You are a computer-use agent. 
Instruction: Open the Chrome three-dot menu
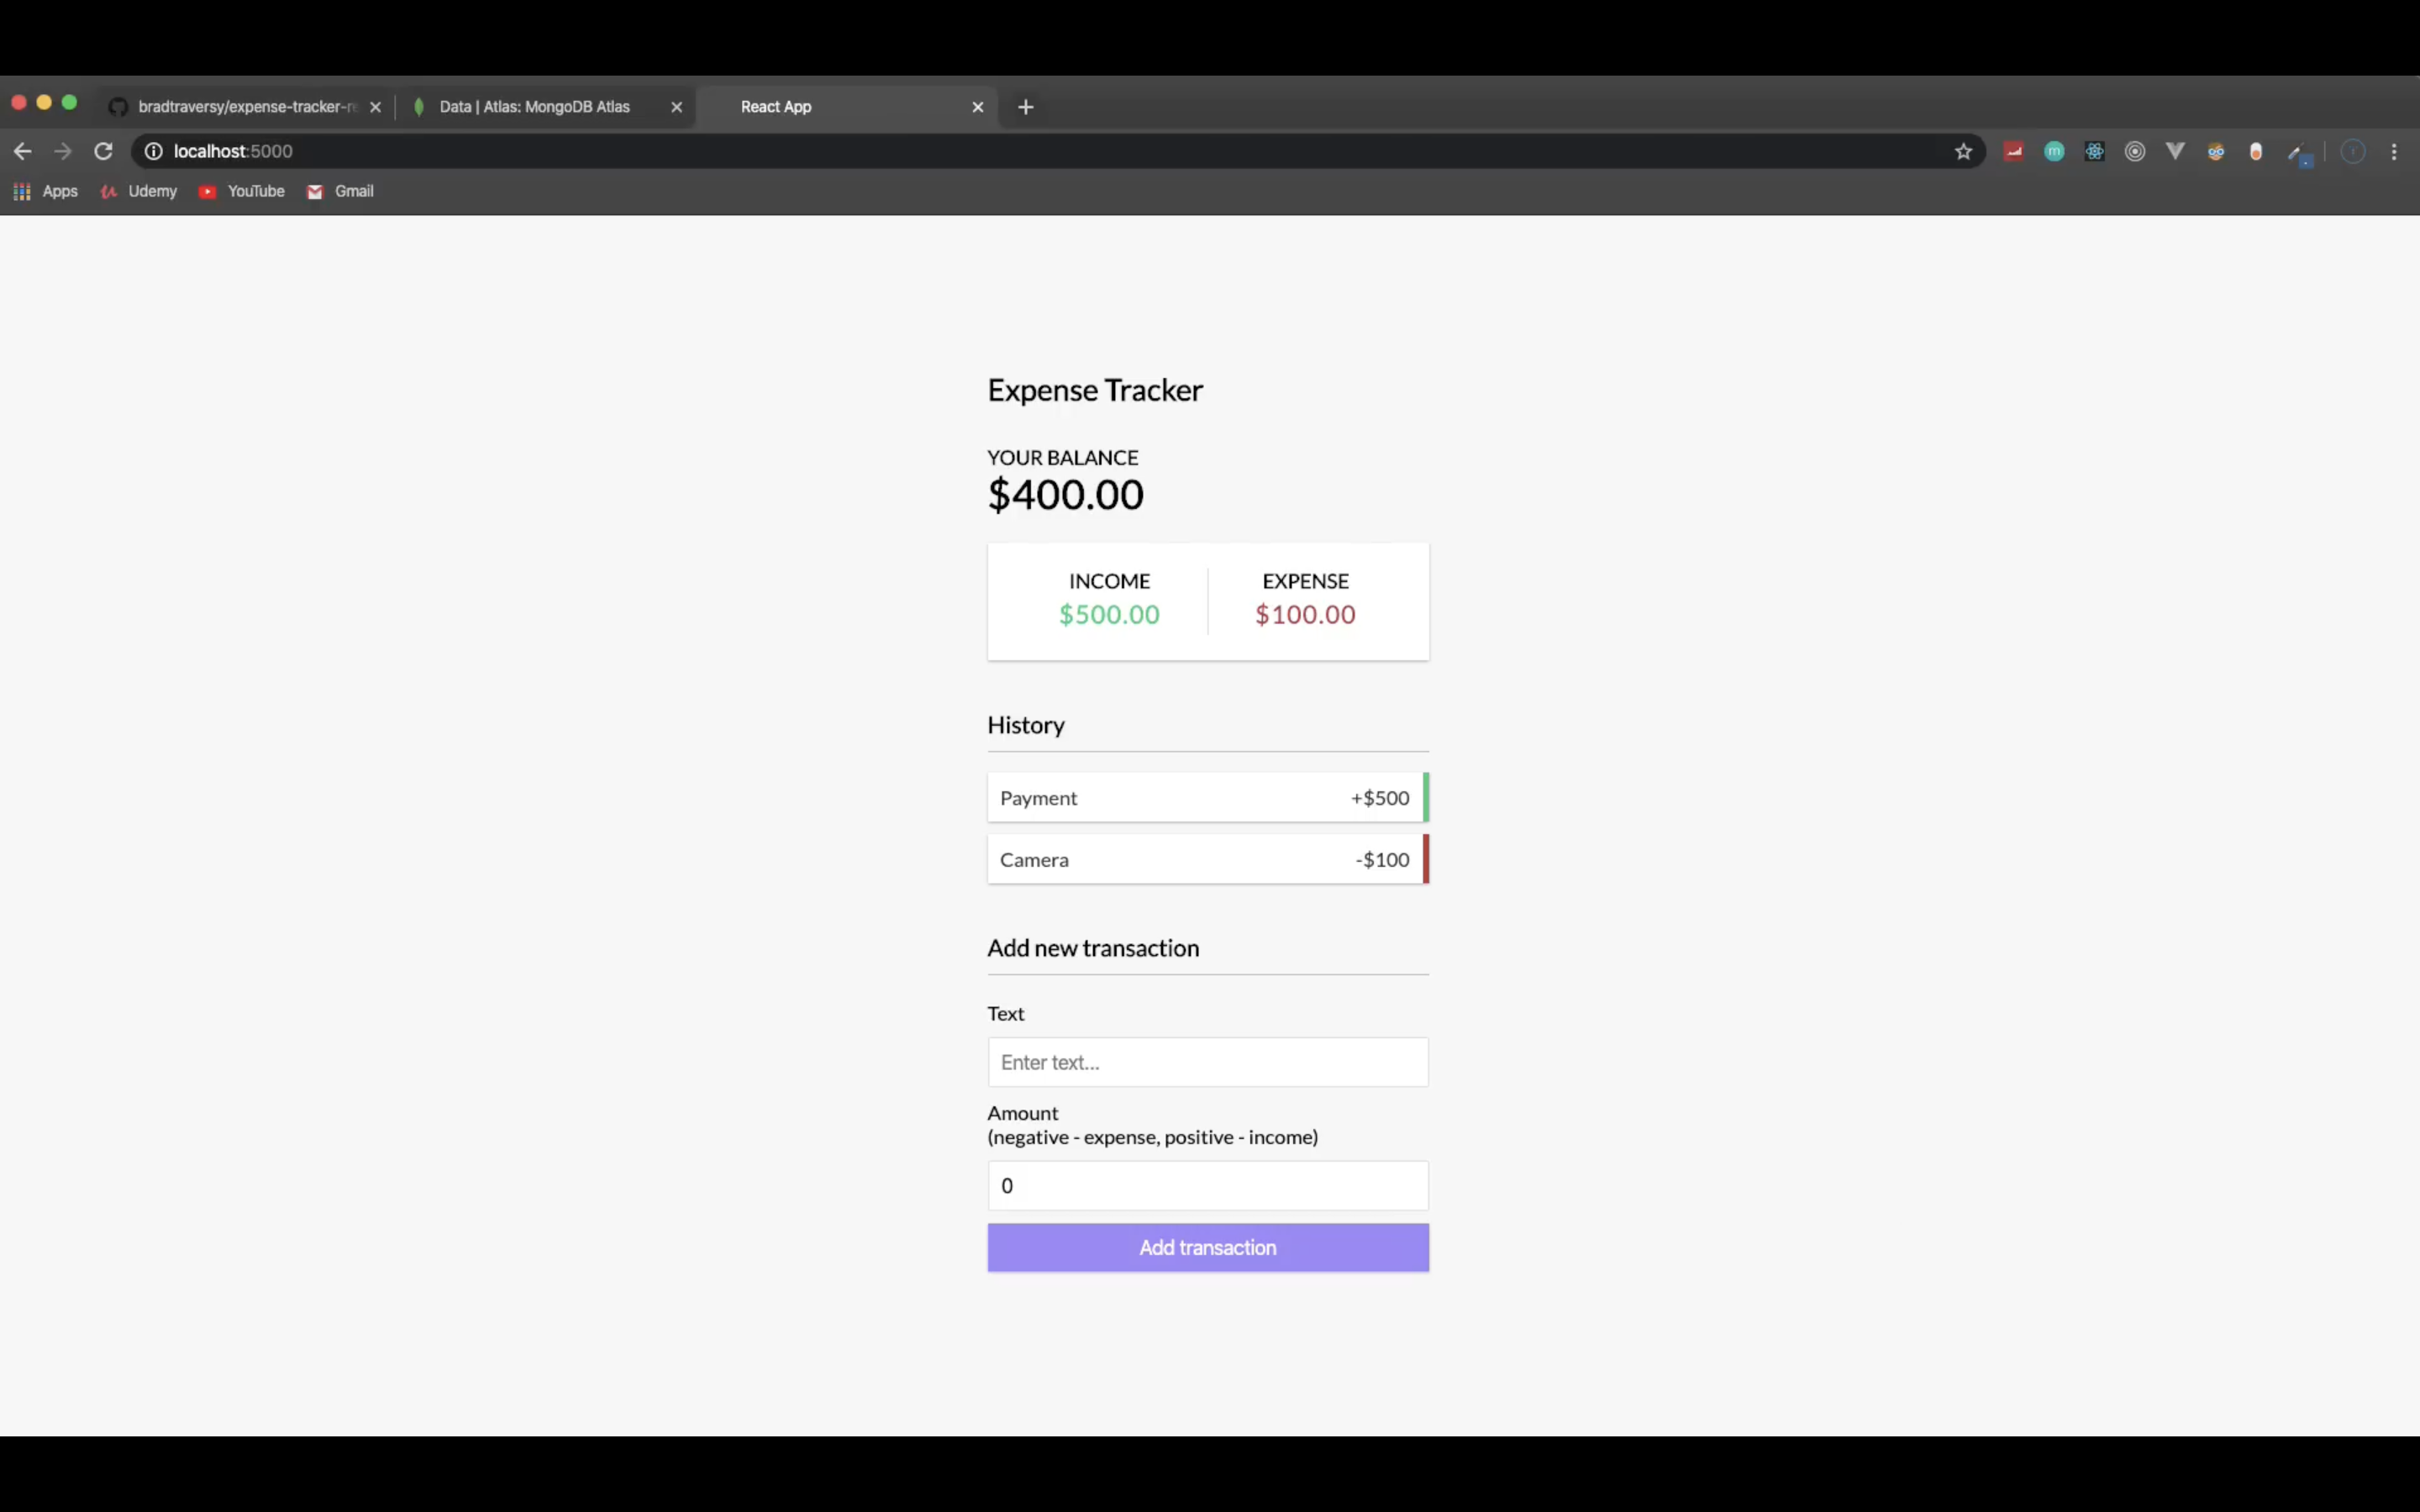2394,151
